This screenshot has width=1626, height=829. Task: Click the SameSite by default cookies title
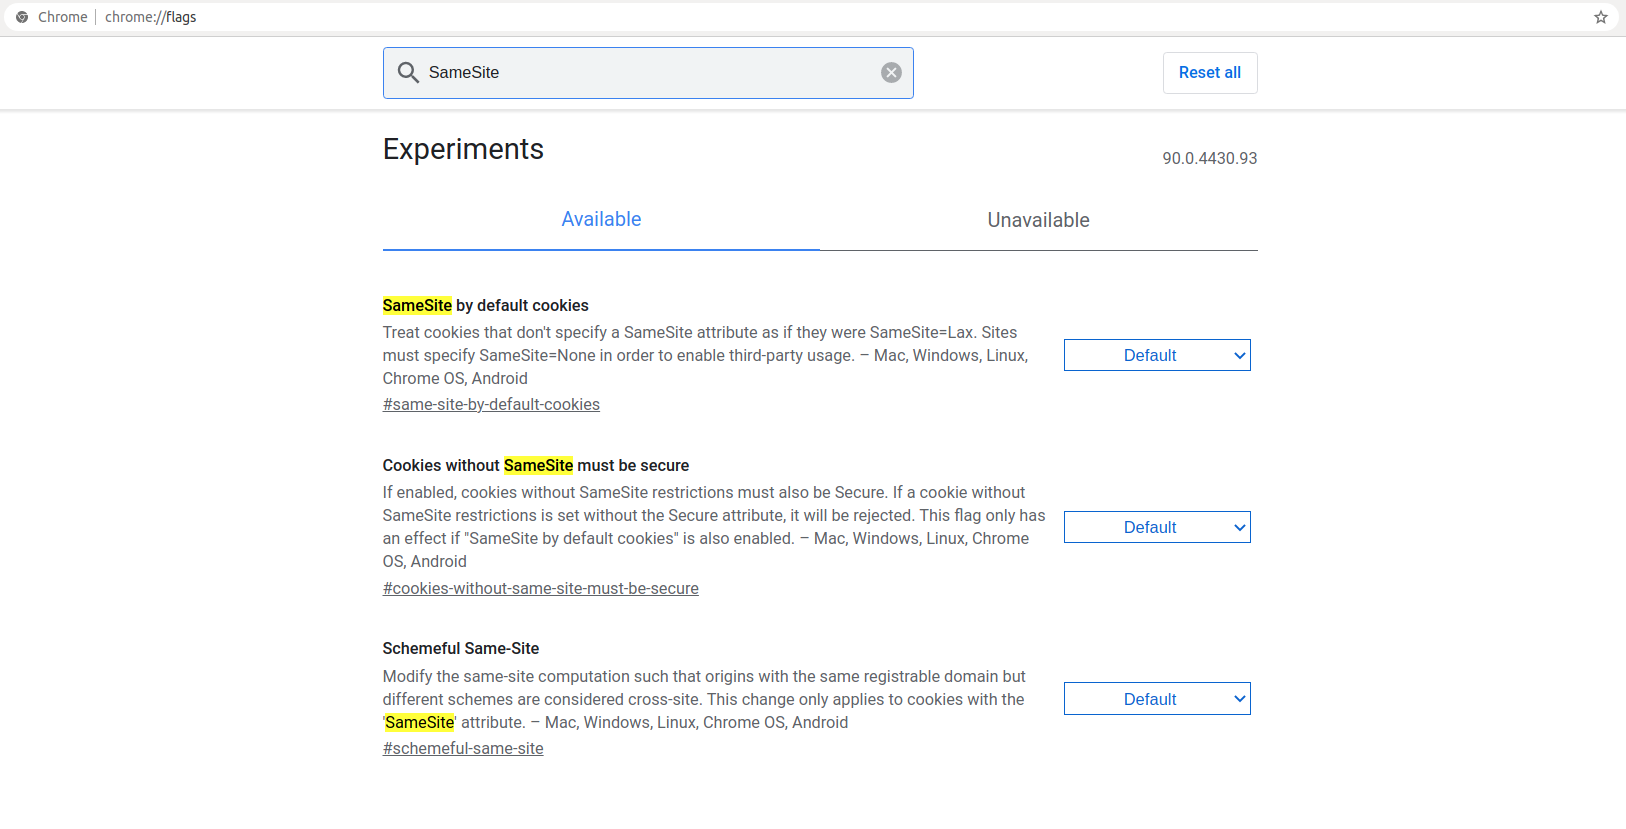pyautogui.click(x=485, y=305)
